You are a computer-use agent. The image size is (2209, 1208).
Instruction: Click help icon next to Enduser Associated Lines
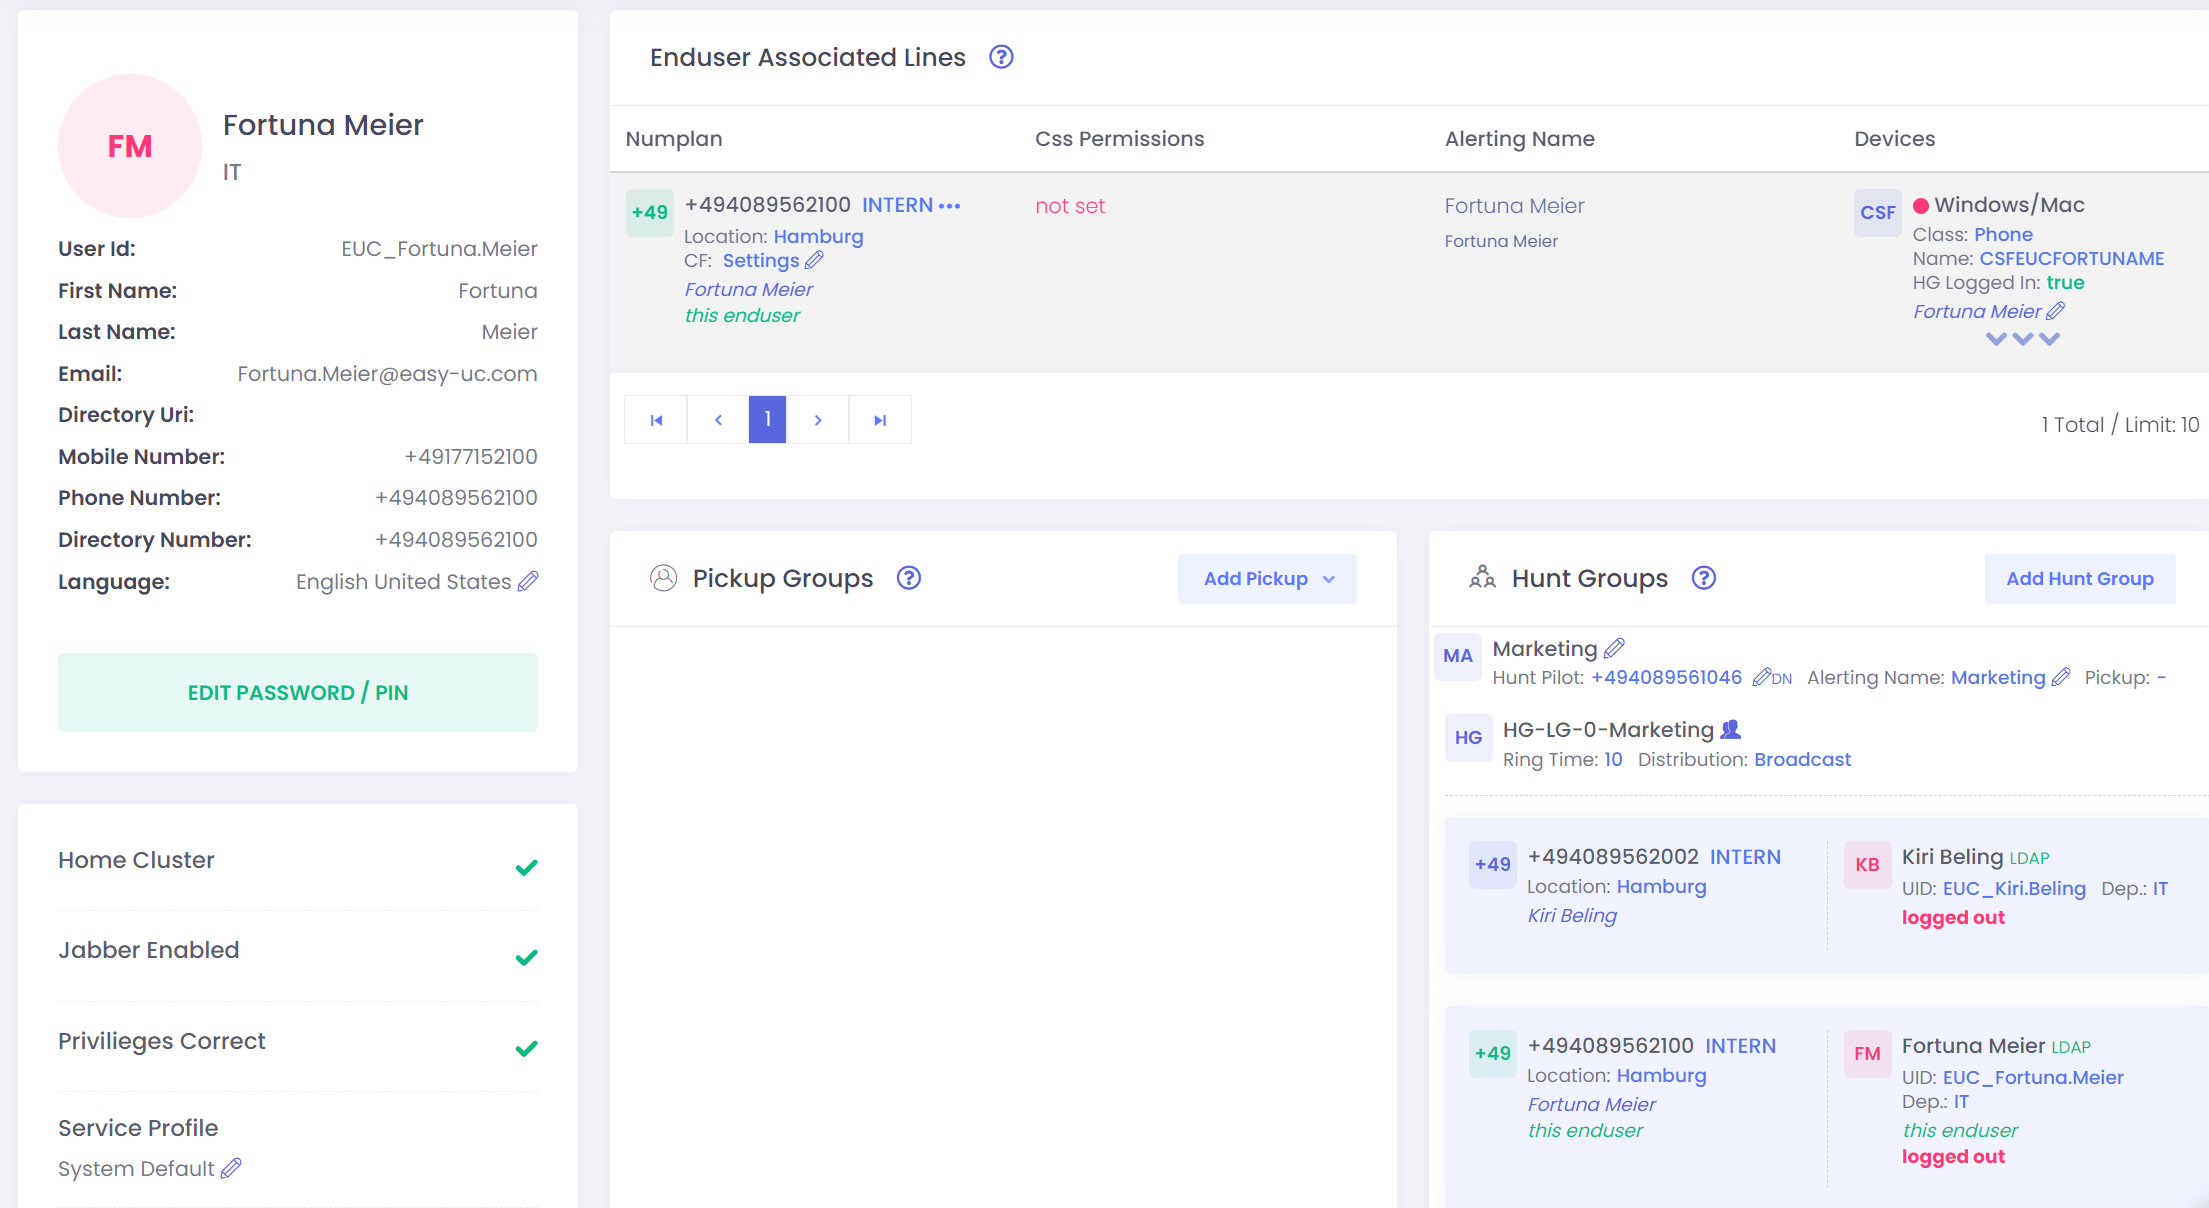click(1001, 57)
